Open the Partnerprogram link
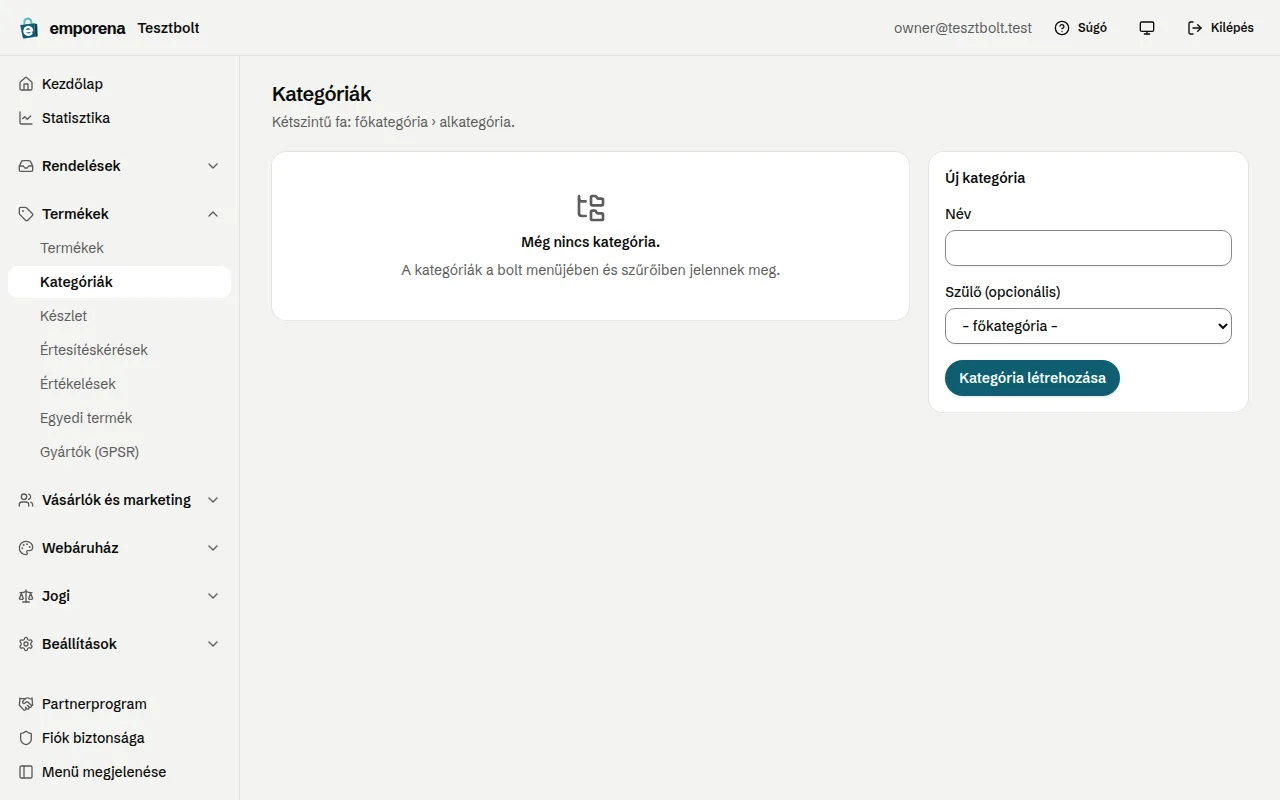The height and width of the screenshot is (800, 1280). [94, 704]
